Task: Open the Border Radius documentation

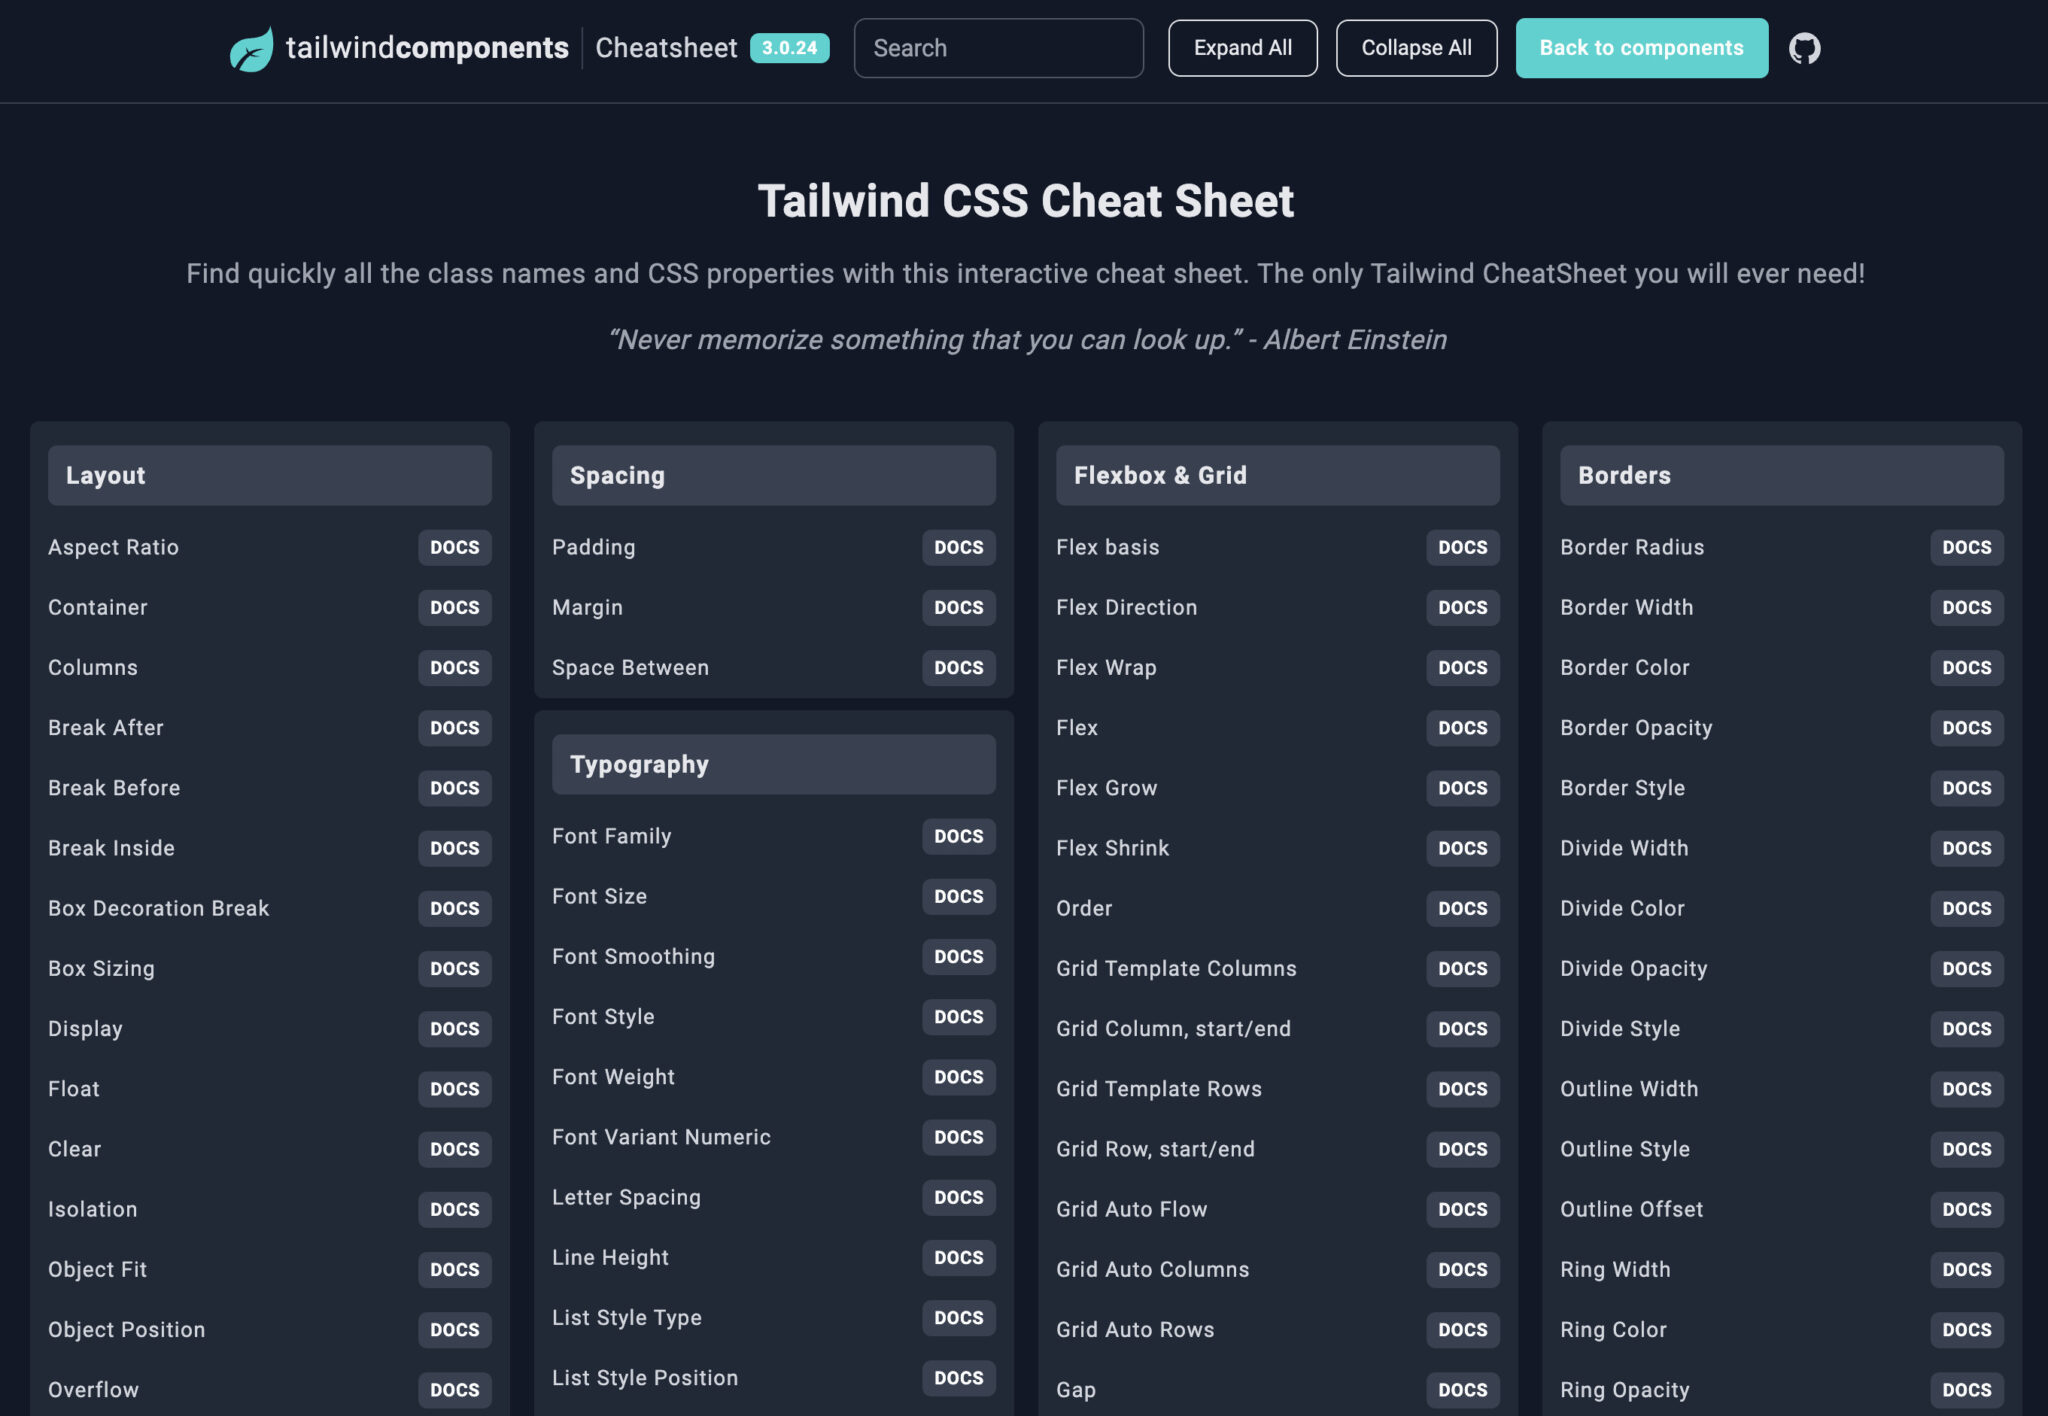Action: pyautogui.click(x=1965, y=547)
